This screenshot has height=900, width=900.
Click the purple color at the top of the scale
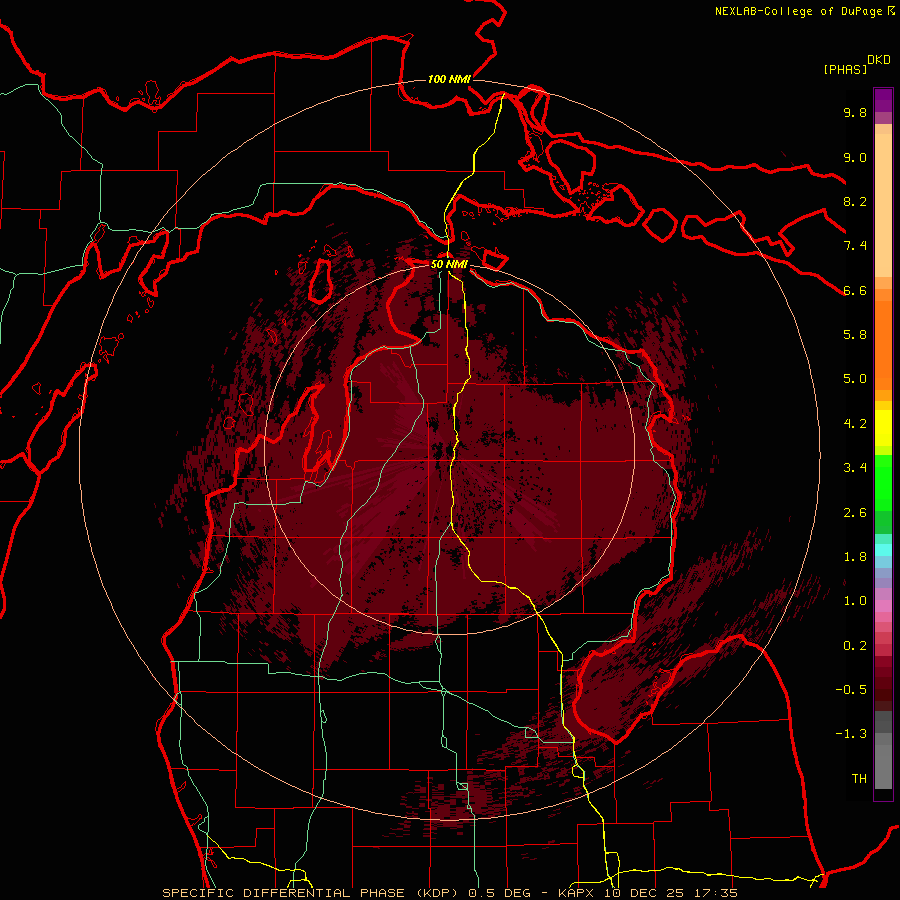coord(883,100)
